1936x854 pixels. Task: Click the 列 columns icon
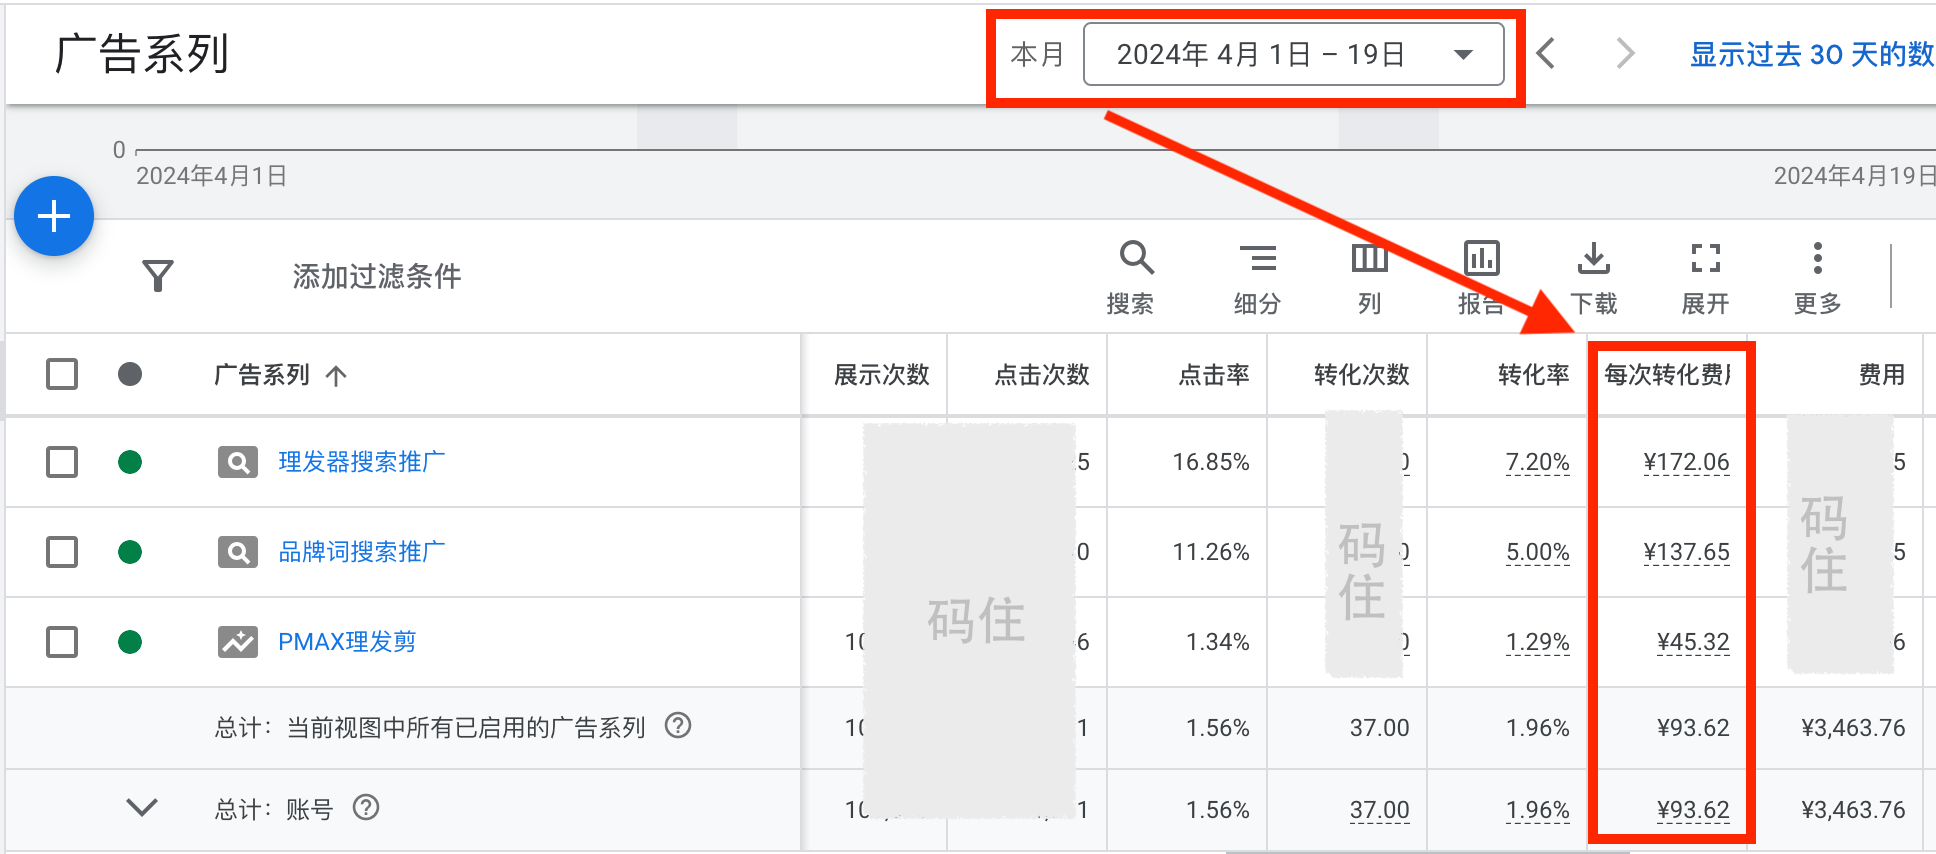(1369, 275)
